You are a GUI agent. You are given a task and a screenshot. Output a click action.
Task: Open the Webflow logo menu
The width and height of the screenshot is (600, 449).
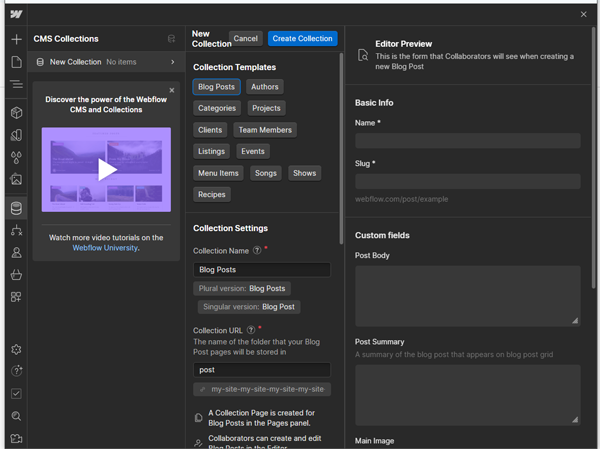coord(16,15)
